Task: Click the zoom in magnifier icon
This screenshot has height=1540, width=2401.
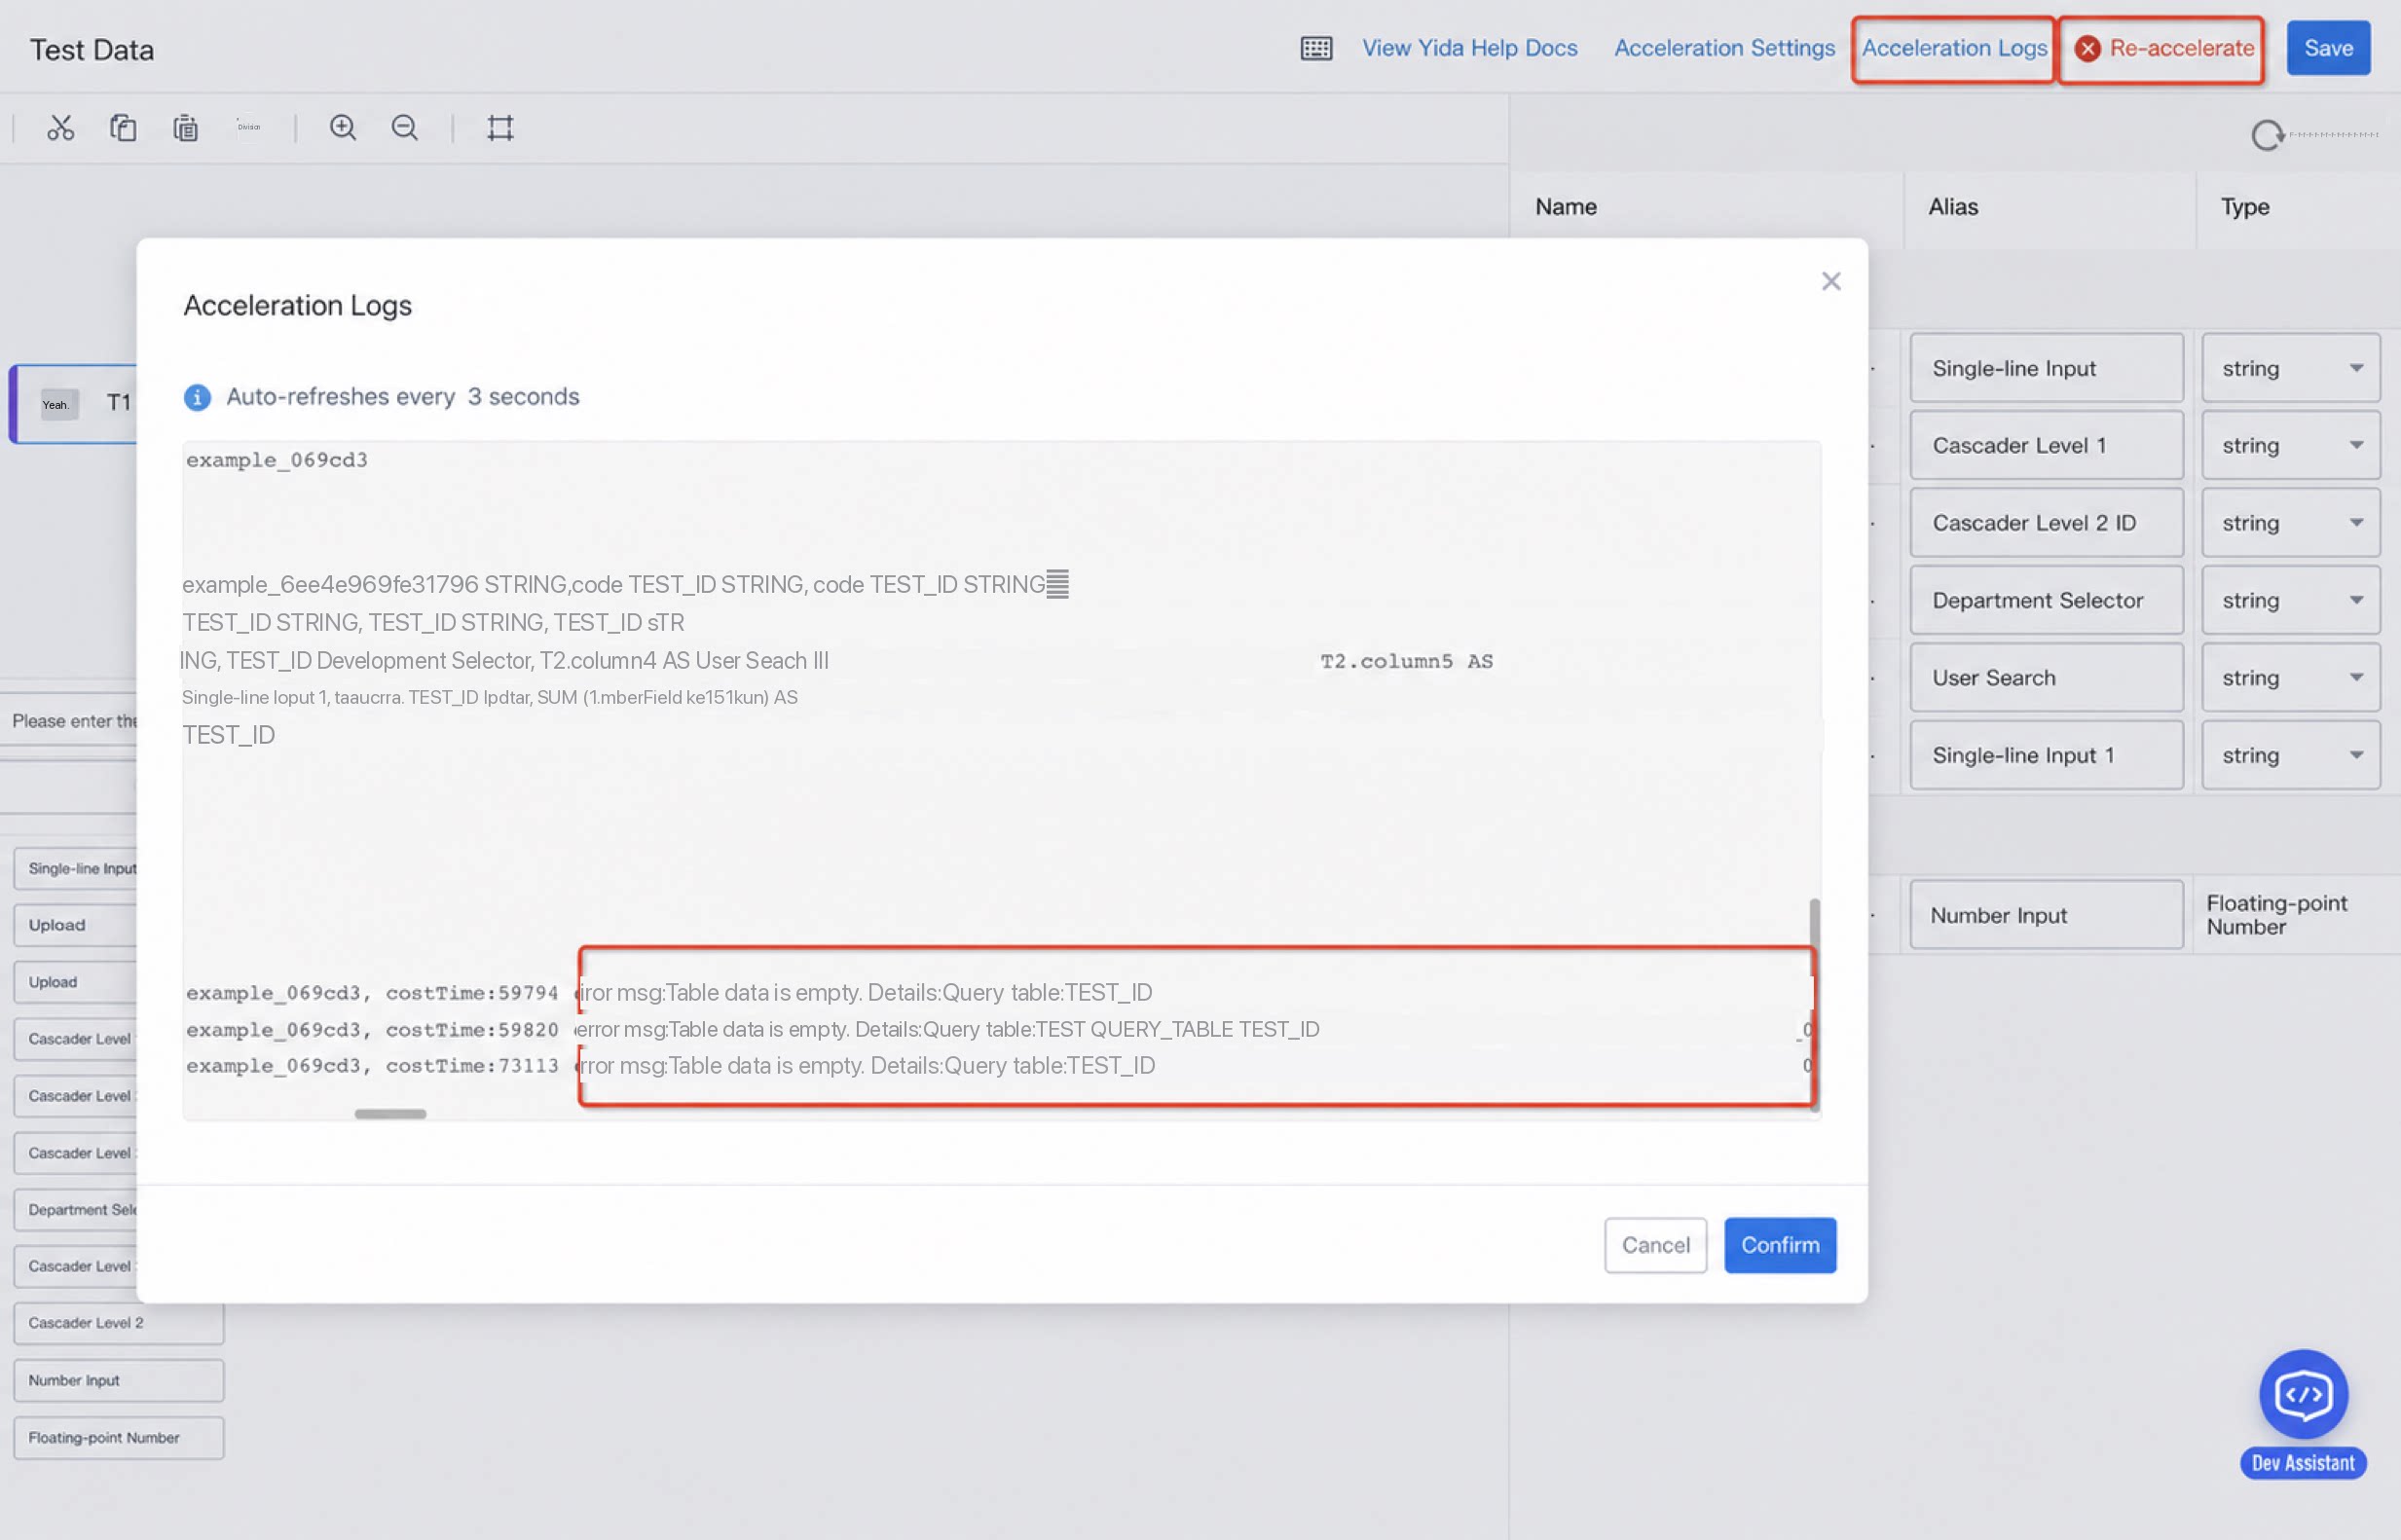Action: pyautogui.click(x=343, y=128)
